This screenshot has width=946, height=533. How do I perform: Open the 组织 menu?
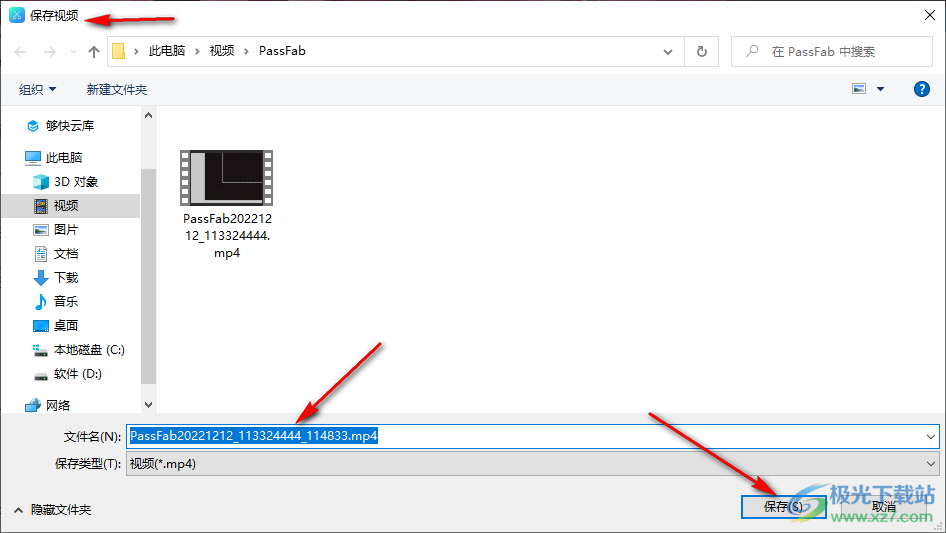(37, 89)
